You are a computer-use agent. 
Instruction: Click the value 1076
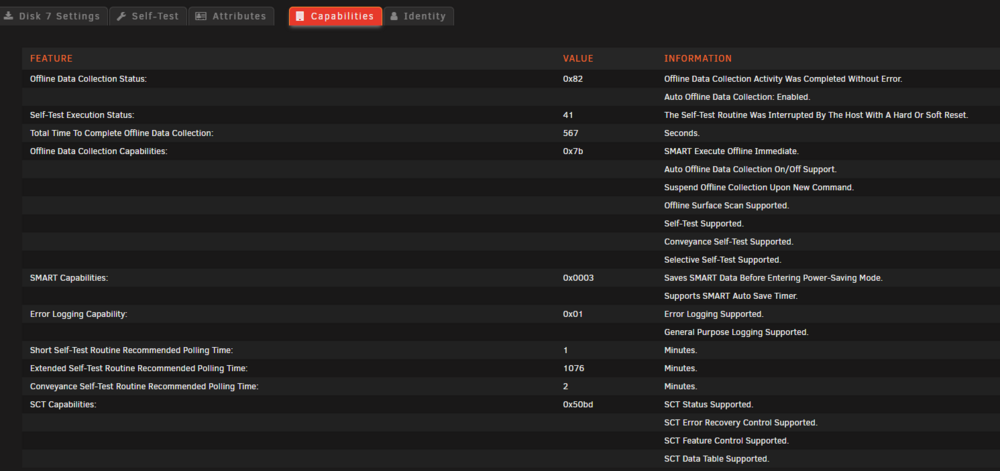click(573, 368)
